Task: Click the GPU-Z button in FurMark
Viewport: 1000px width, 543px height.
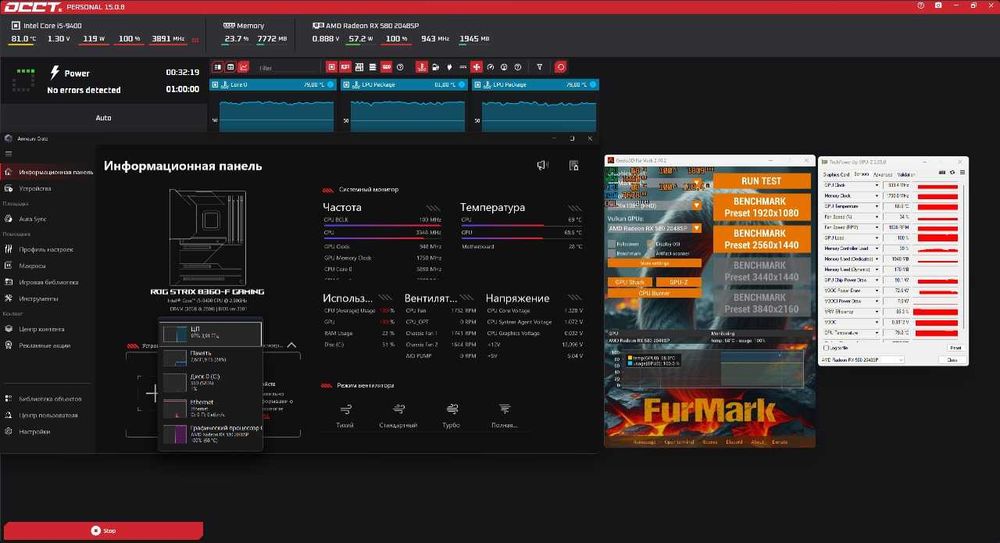Action: point(678,282)
